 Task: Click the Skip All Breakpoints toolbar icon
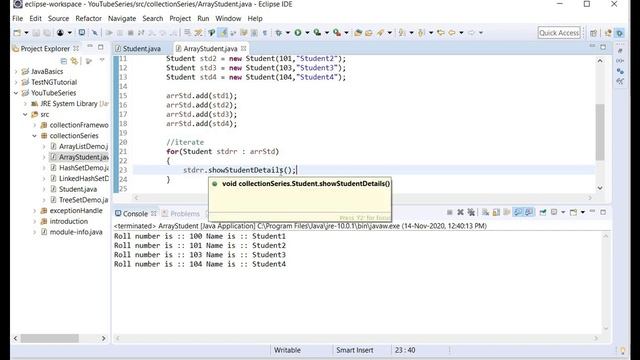pos(95,33)
